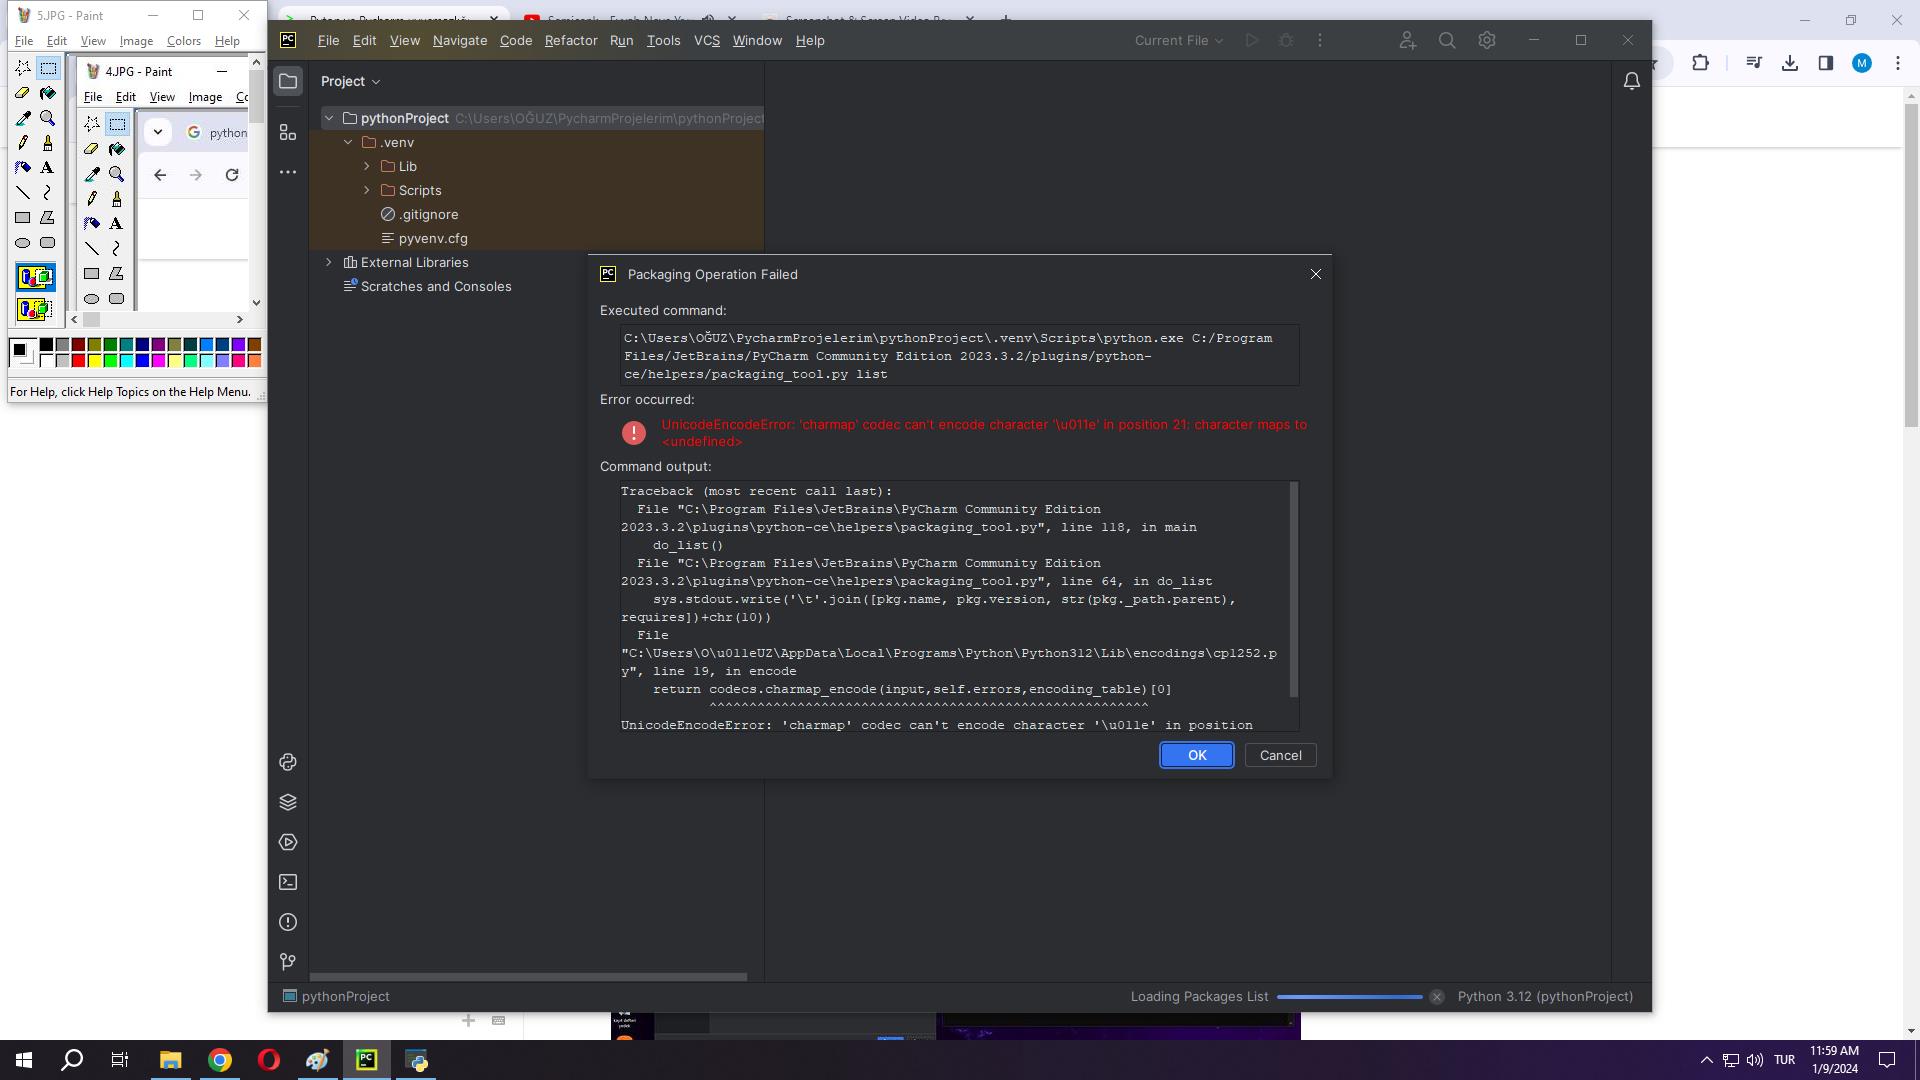The width and height of the screenshot is (1920, 1080).
Task: Open Project tool window folder icon
Action: click(288, 81)
